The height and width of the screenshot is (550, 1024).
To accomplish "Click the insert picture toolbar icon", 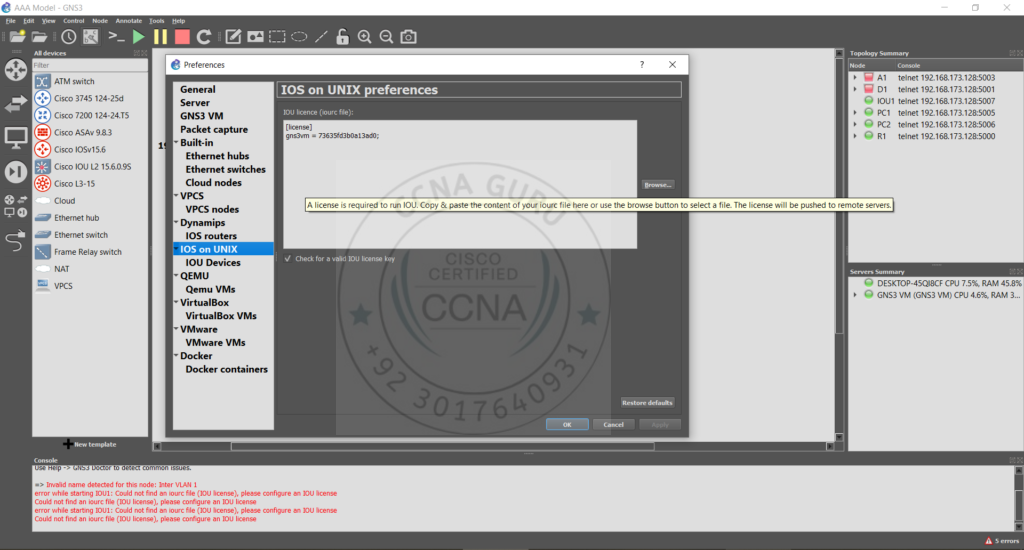I will pyautogui.click(x=255, y=37).
